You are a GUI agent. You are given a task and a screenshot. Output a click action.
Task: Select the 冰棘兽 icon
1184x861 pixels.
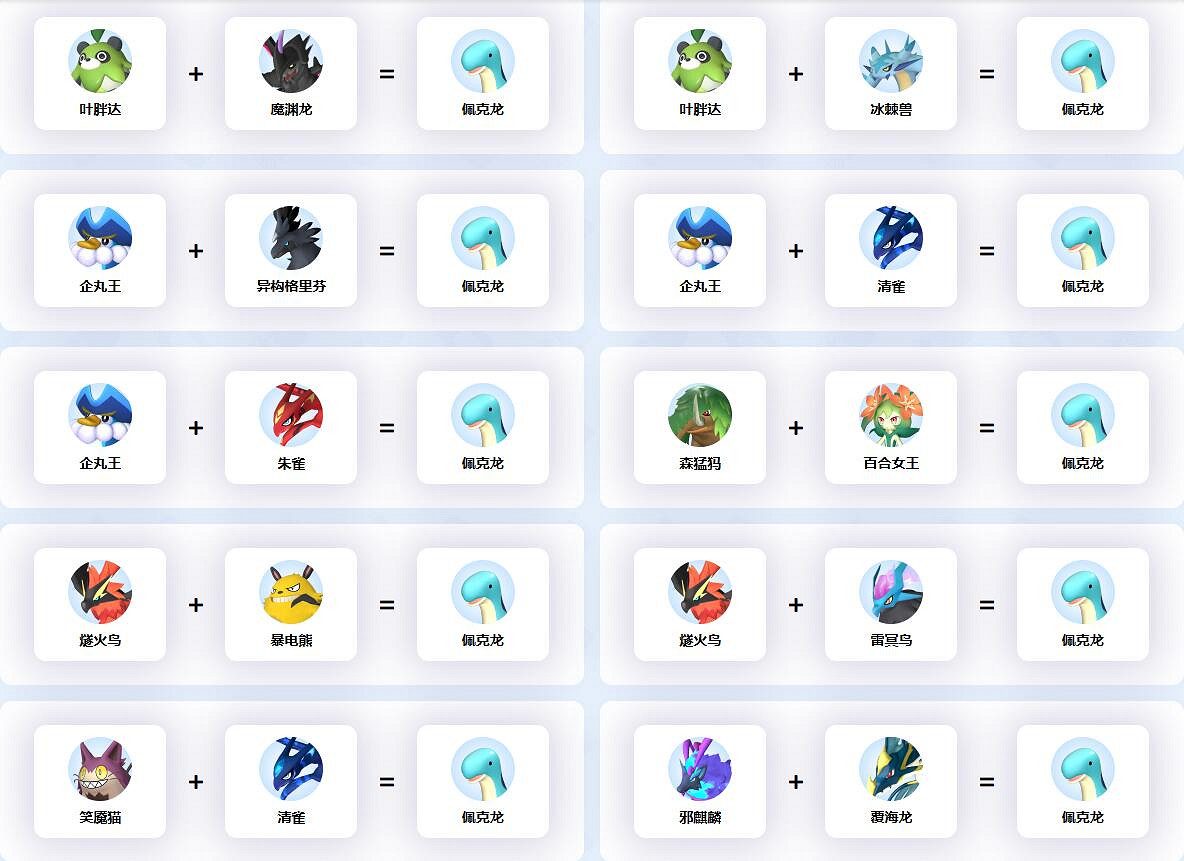[891, 62]
